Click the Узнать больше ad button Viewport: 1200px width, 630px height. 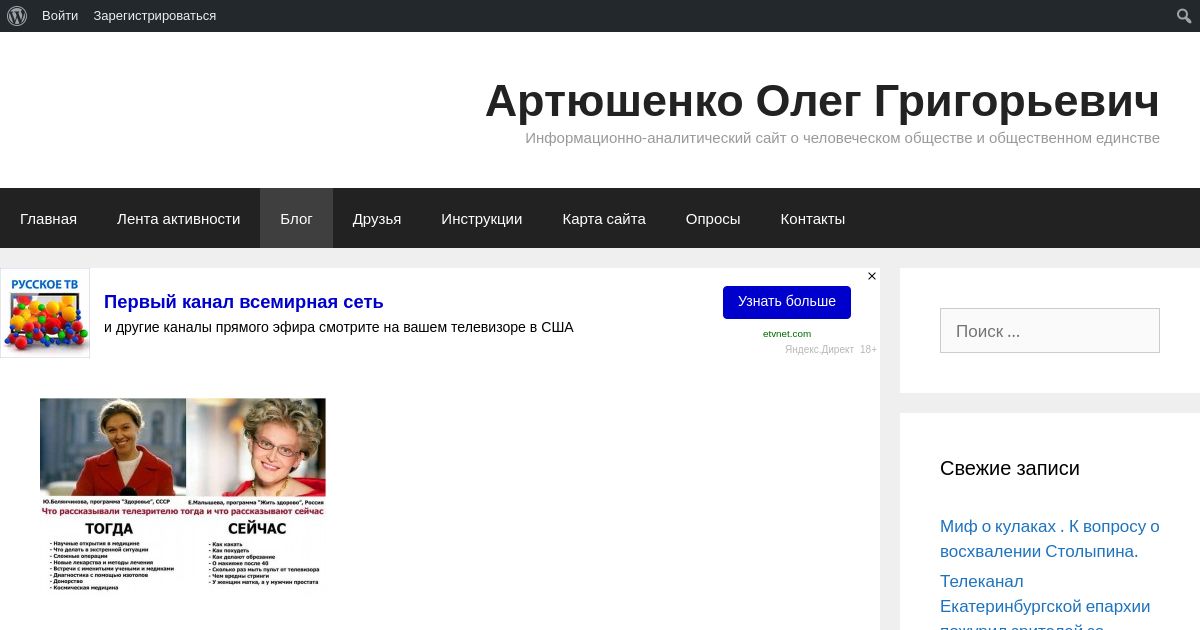click(x=787, y=302)
